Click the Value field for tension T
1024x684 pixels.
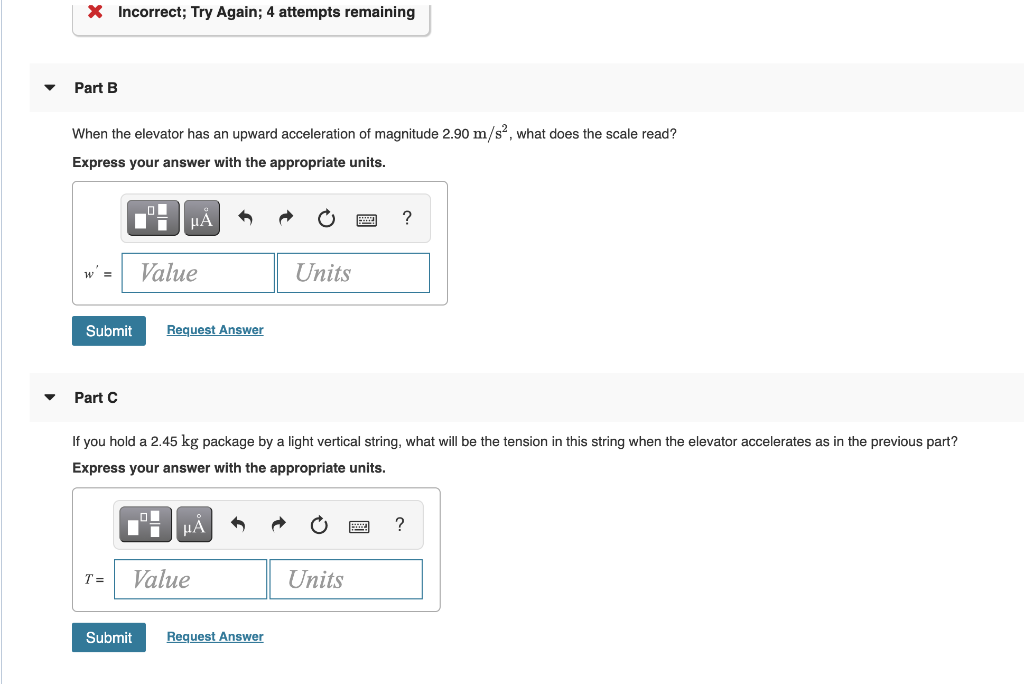[x=189, y=578]
